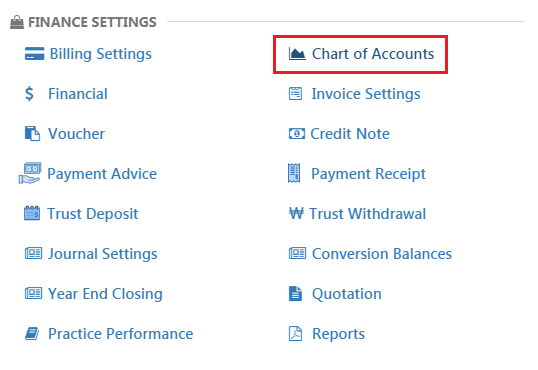Go to Journal Settings

tap(103, 254)
